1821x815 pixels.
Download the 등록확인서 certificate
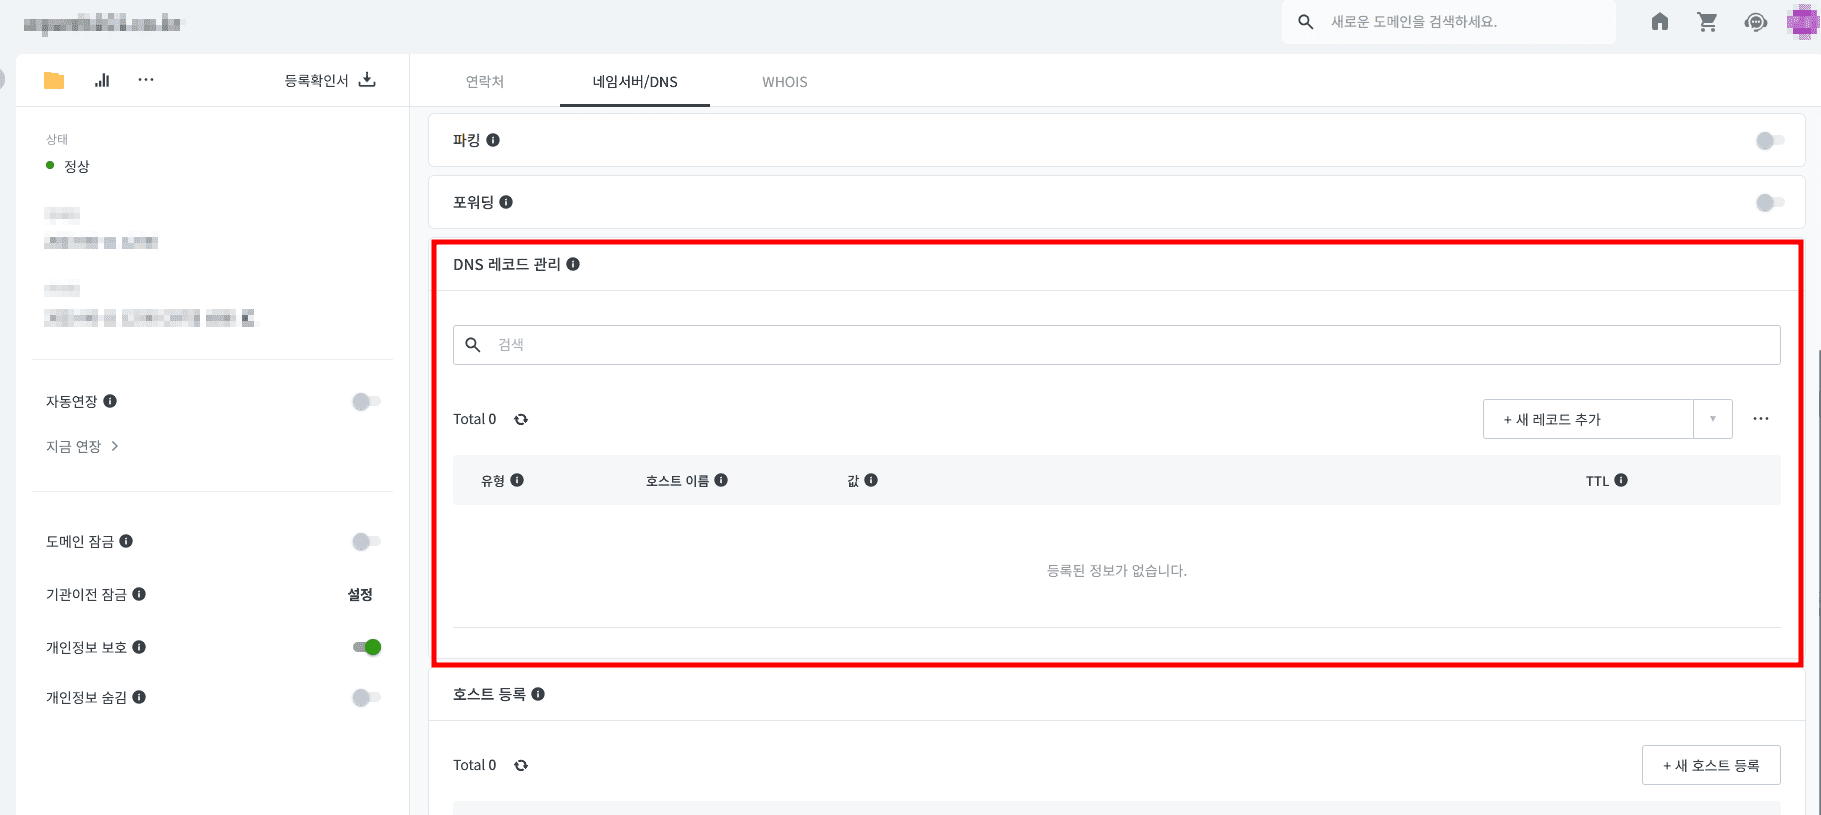pyautogui.click(x=330, y=80)
